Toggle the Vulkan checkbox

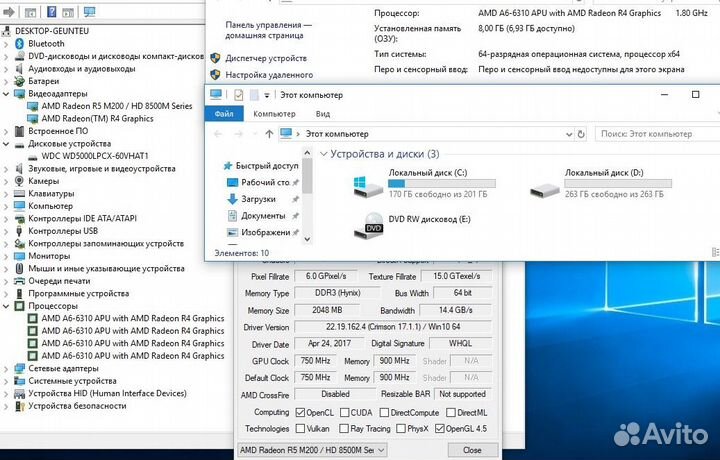tap(300, 428)
